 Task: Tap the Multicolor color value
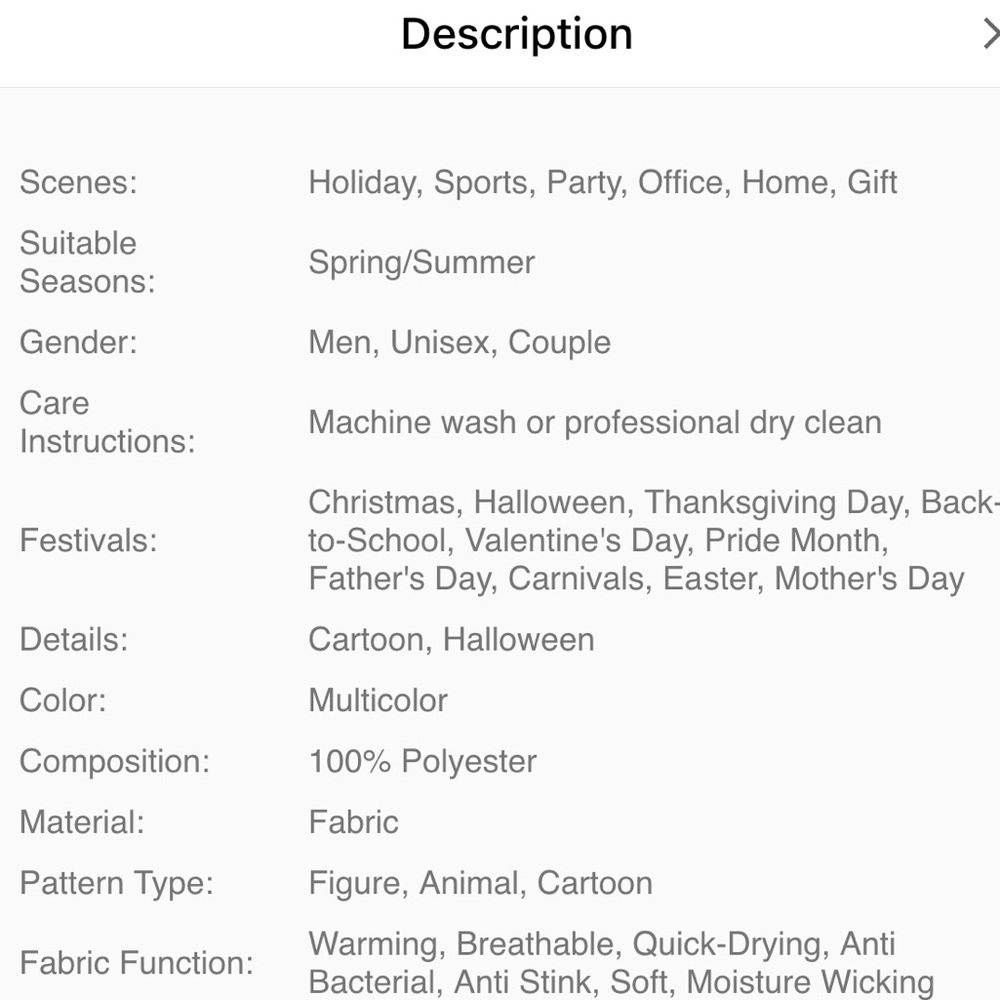tap(378, 700)
